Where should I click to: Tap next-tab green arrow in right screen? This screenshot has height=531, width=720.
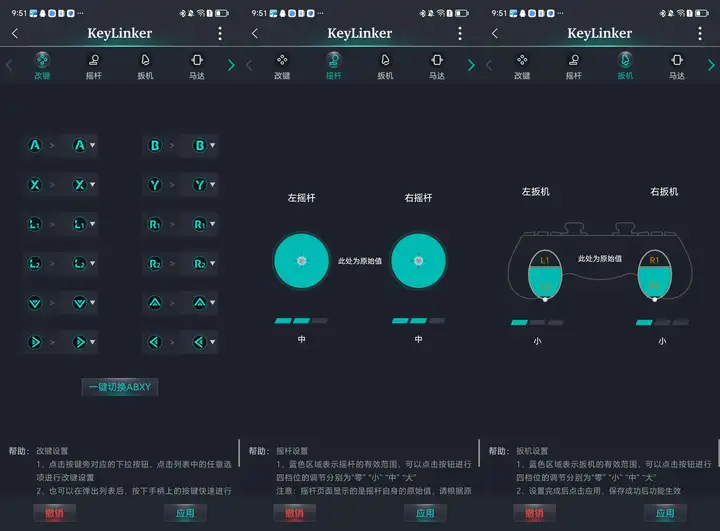(711, 66)
